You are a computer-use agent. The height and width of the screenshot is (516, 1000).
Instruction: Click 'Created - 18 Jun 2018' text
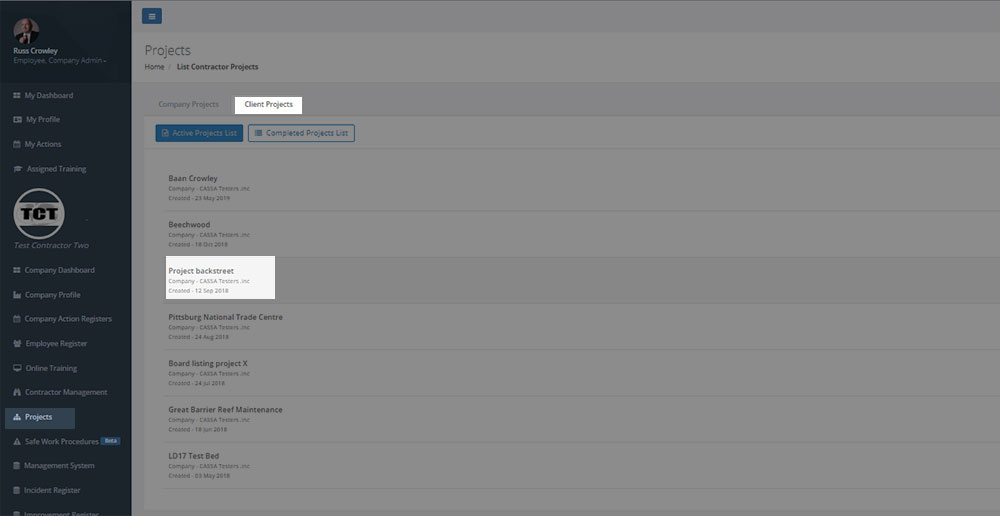(x=198, y=429)
